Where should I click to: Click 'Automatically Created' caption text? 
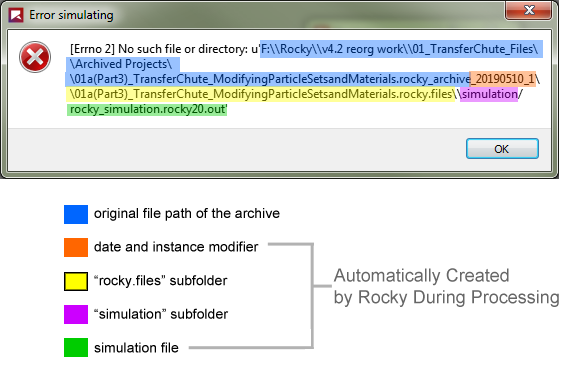pyautogui.click(x=422, y=275)
